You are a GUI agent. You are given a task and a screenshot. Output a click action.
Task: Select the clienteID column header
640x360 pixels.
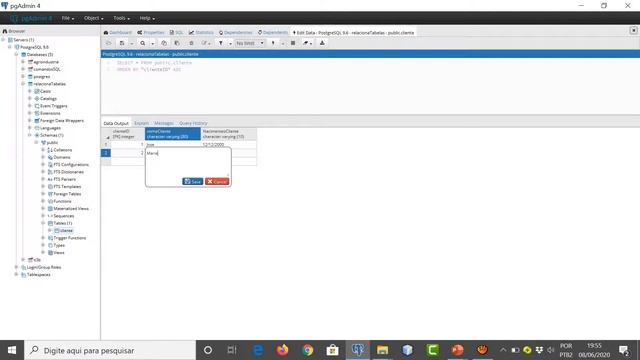pyautogui.click(x=127, y=134)
